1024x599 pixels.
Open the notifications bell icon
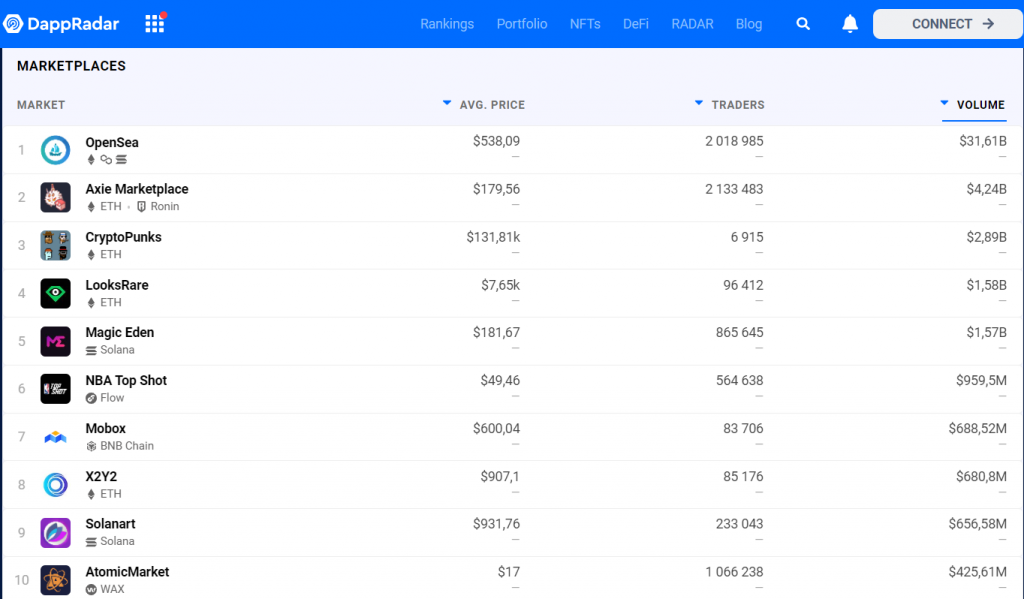pos(850,24)
